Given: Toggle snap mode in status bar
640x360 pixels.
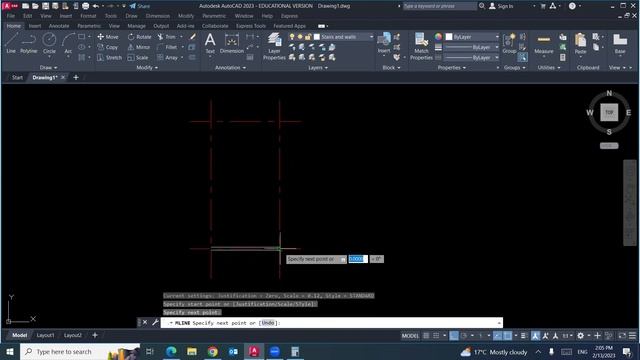Looking at the screenshot, I should point(436,336).
